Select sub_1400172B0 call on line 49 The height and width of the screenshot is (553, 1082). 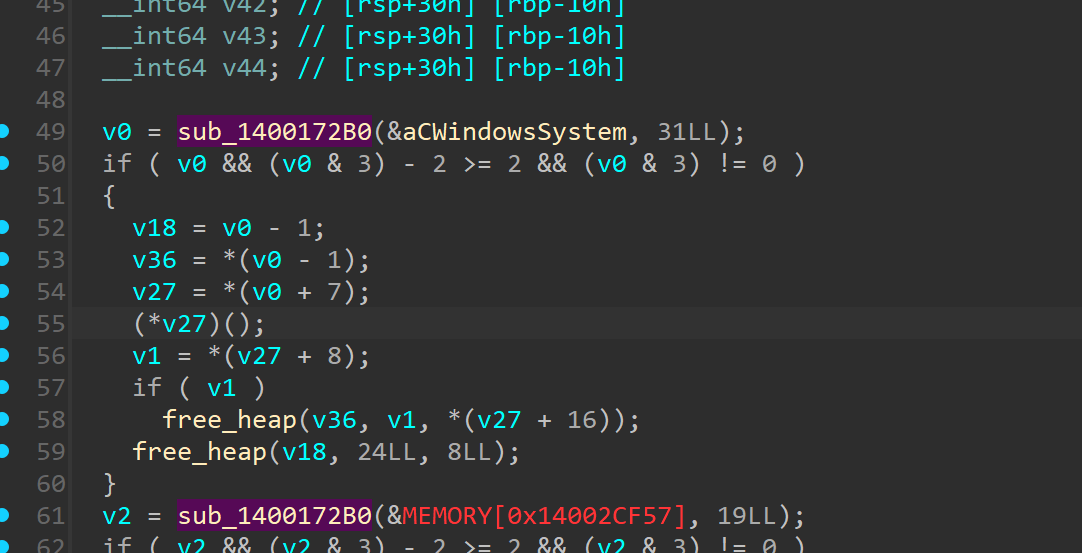(x=274, y=132)
